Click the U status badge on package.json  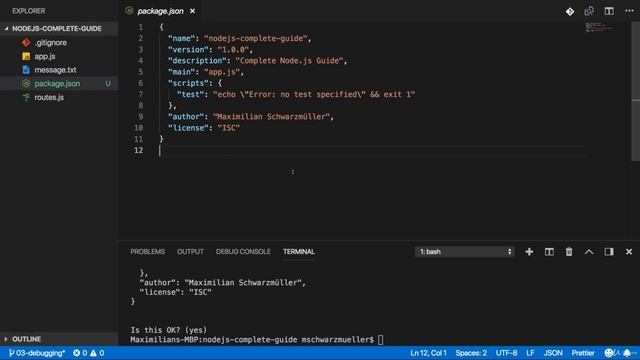pyautogui.click(x=108, y=84)
